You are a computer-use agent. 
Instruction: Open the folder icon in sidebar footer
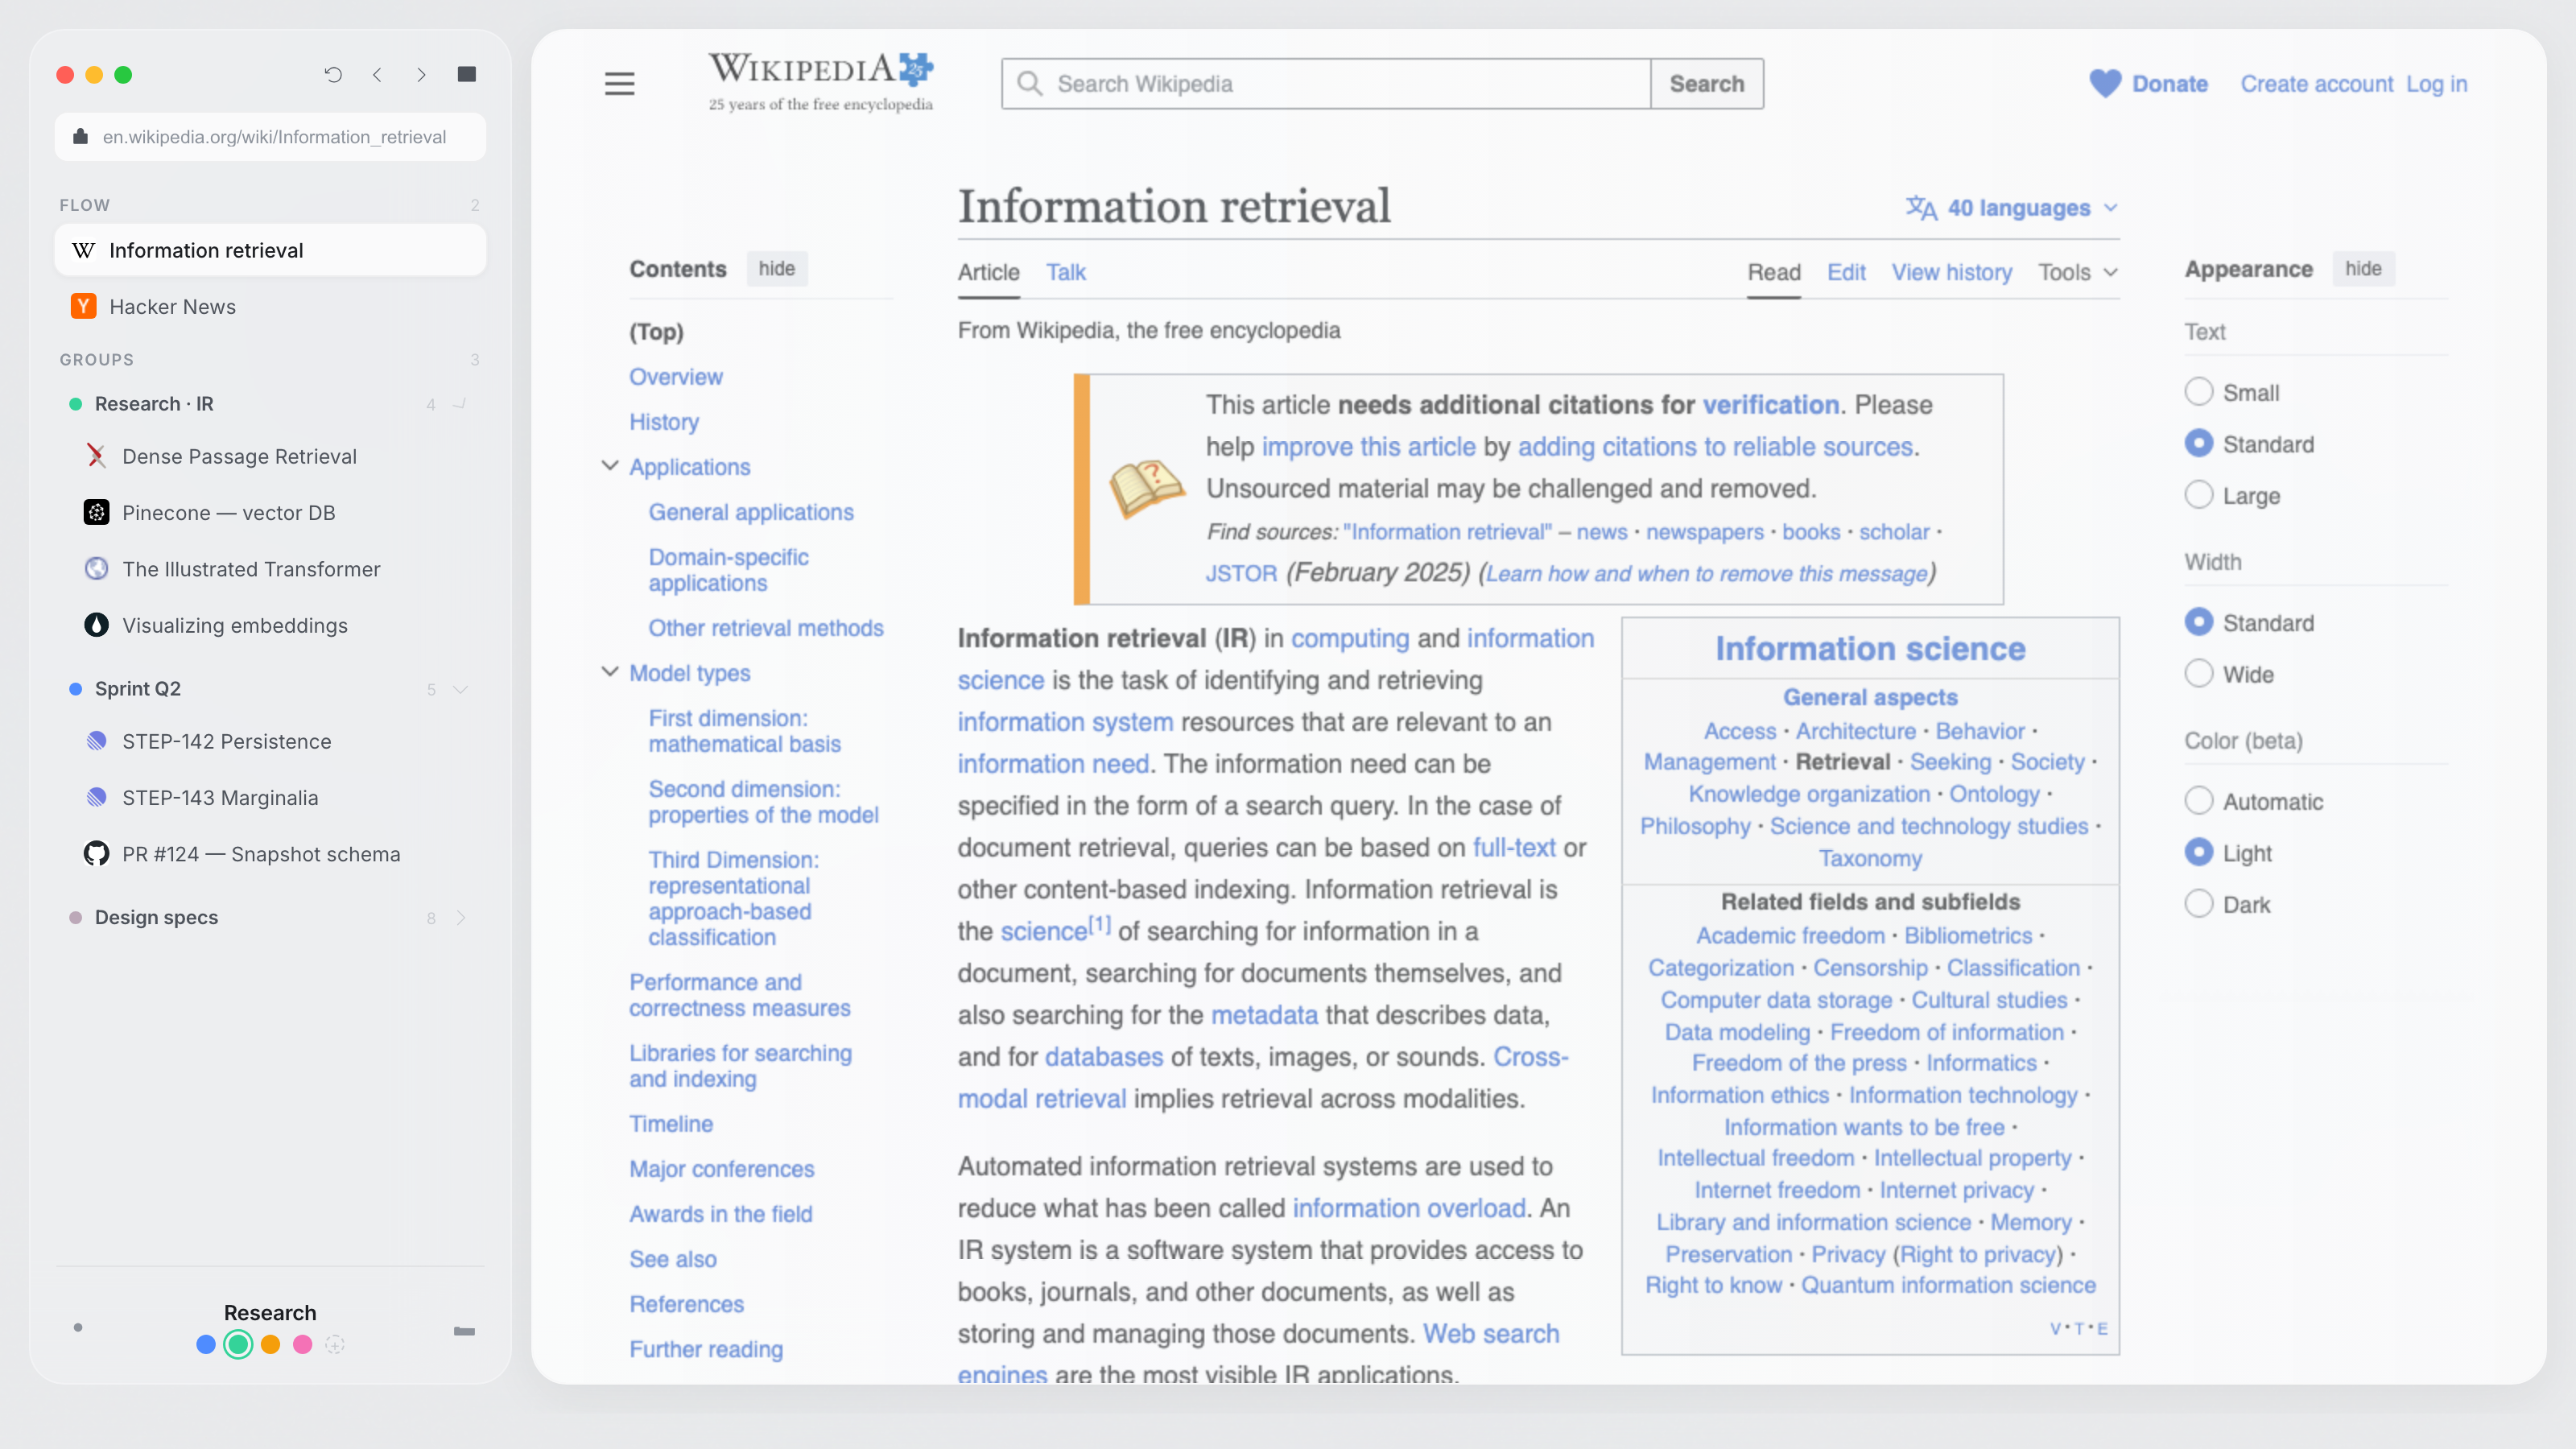464,1331
